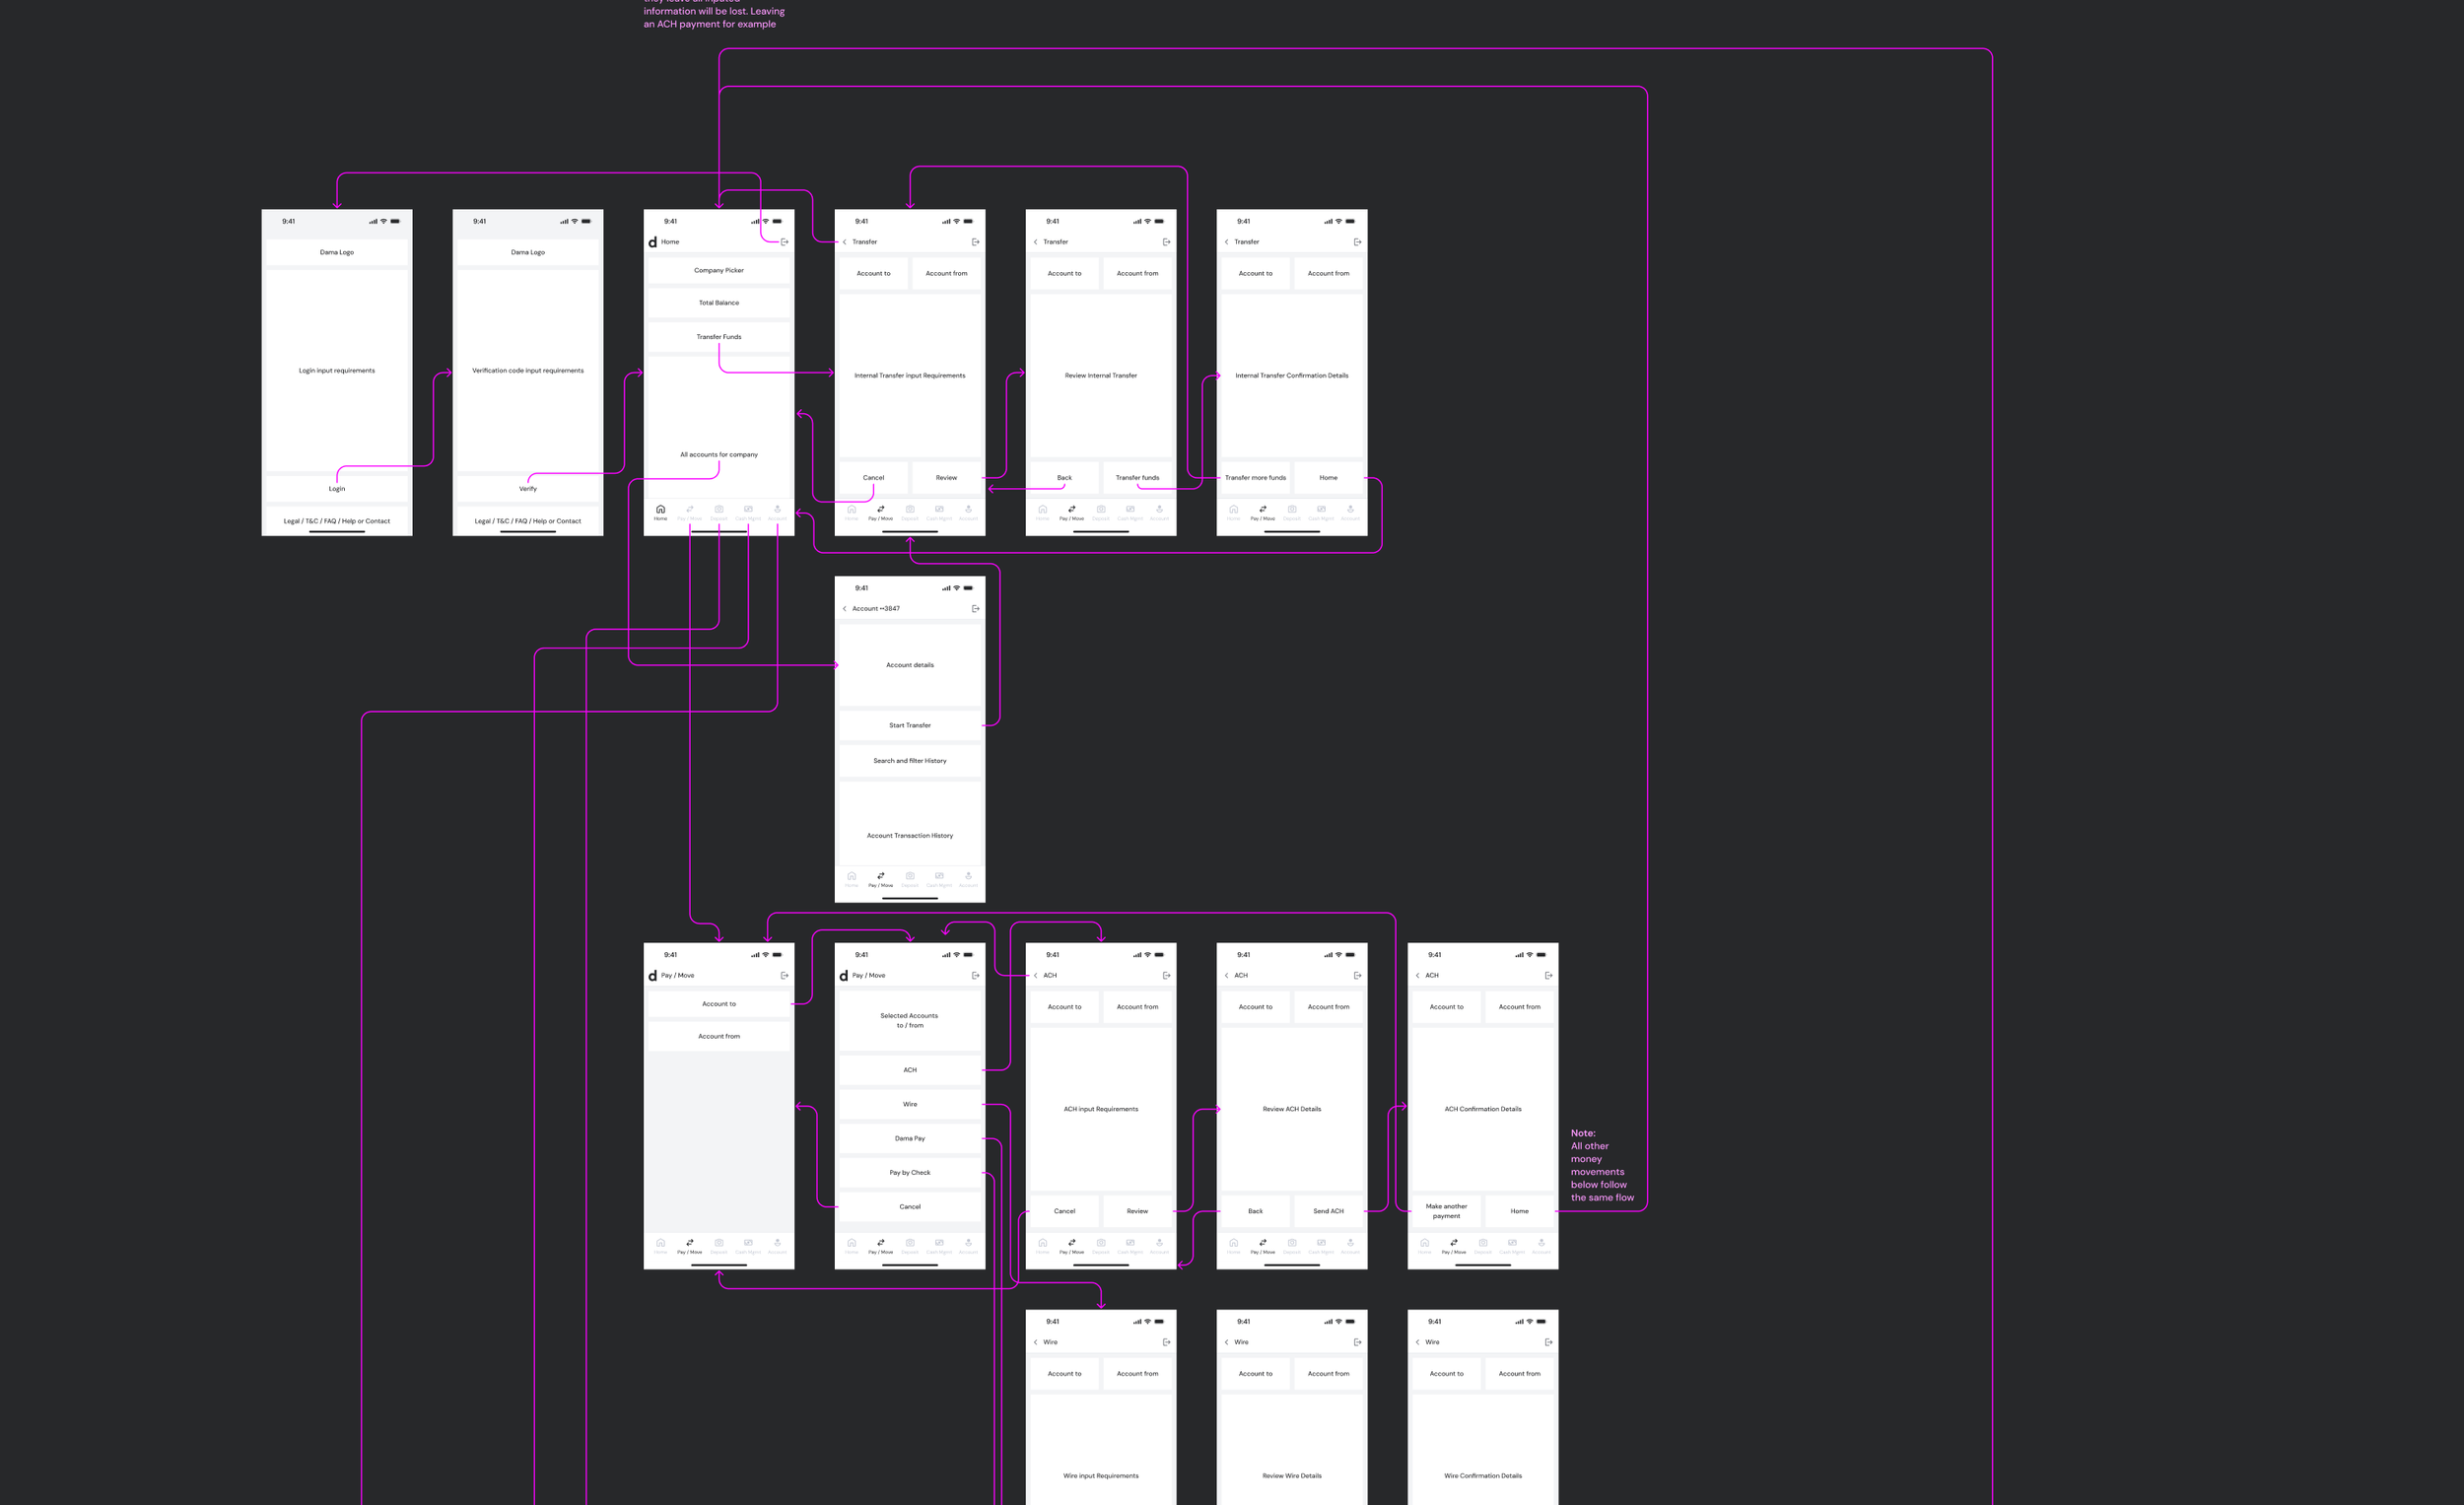2464x1505 pixels.
Task: Click Search and filter History field
Action: (910, 761)
